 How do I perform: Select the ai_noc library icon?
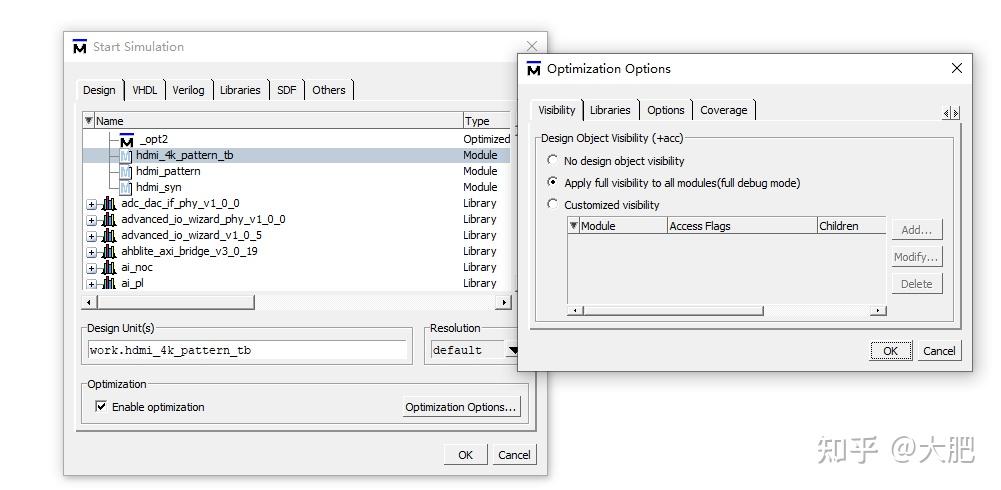pyautogui.click(x=109, y=267)
